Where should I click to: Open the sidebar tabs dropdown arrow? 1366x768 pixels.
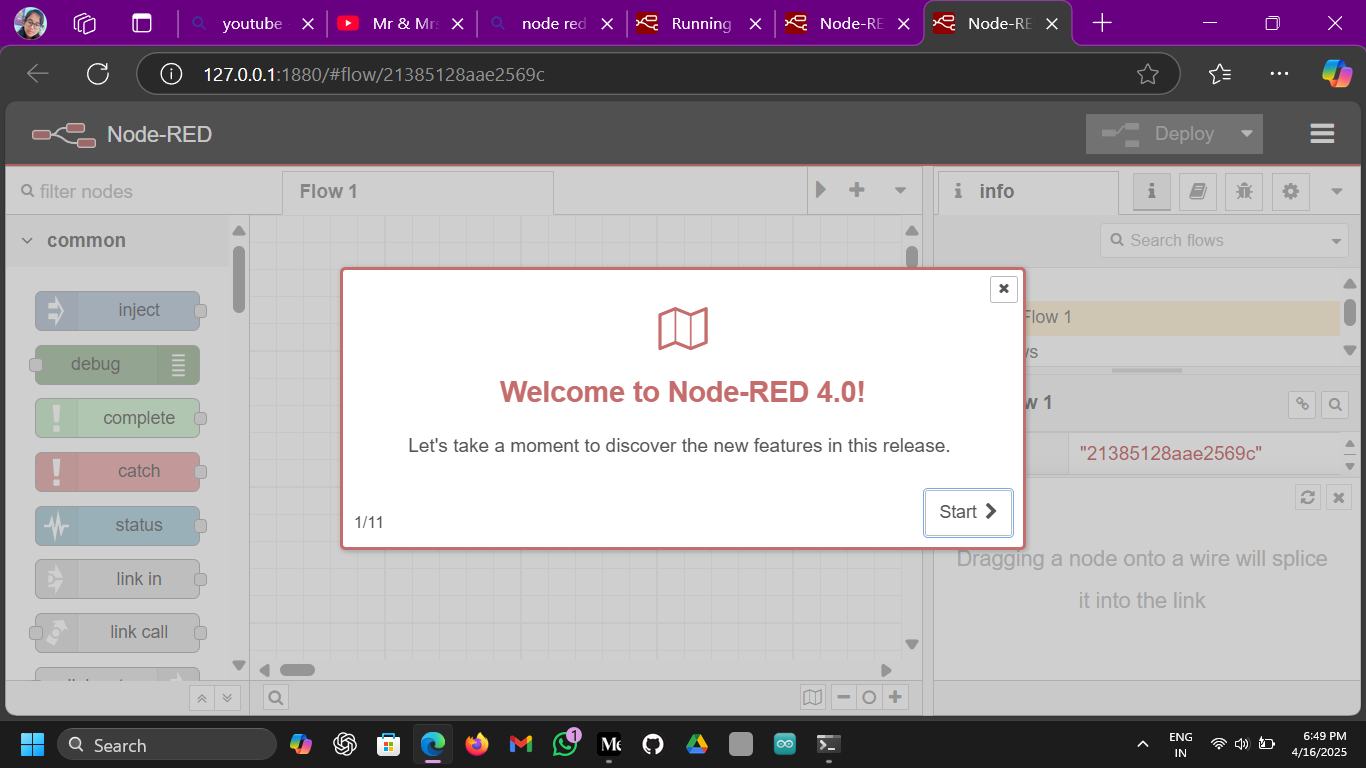tap(1338, 191)
